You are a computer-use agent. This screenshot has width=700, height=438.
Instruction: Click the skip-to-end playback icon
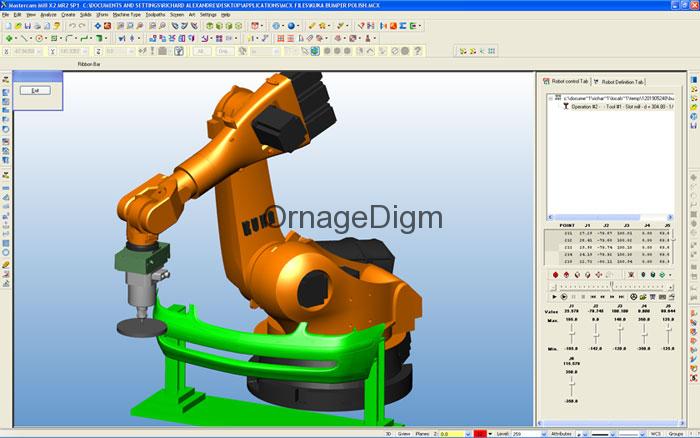coord(621,297)
